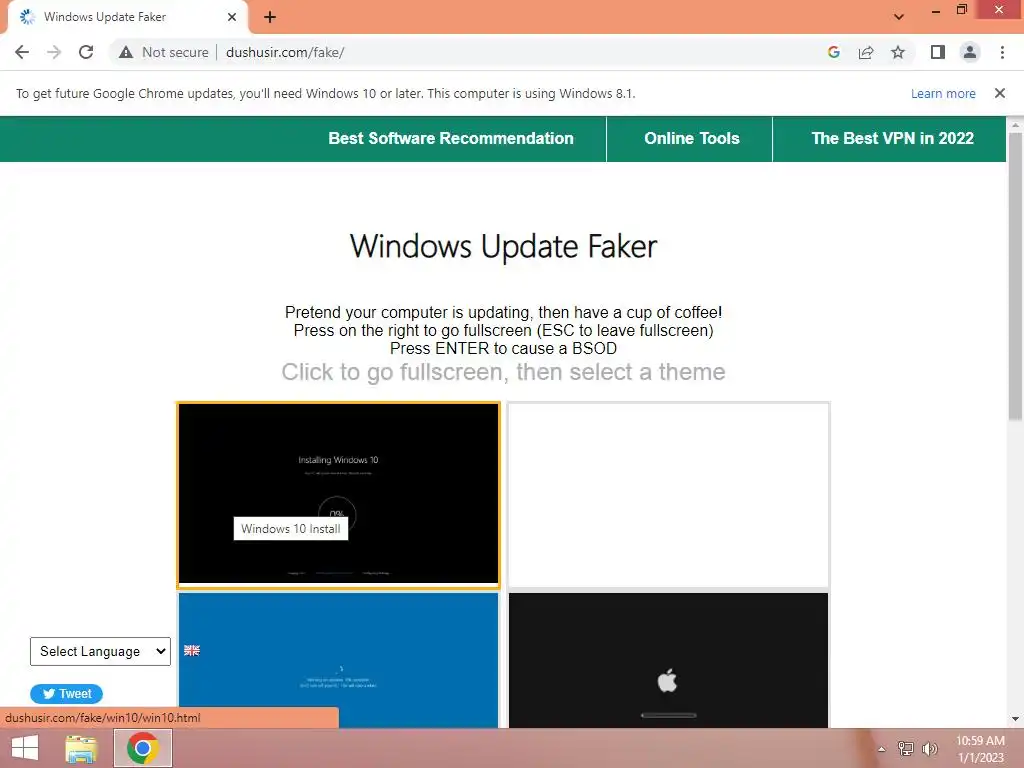Choose the Apple logo macOS theme thumbnail
Viewport: 1024px width, 768px height.
668,660
